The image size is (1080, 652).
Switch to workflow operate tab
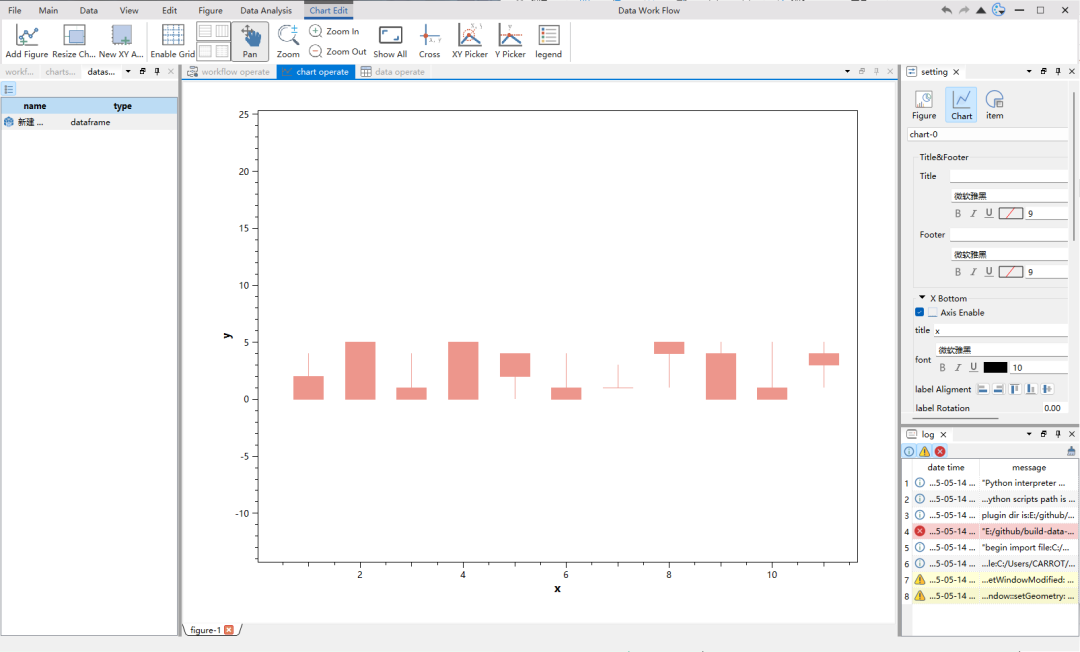pos(229,72)
